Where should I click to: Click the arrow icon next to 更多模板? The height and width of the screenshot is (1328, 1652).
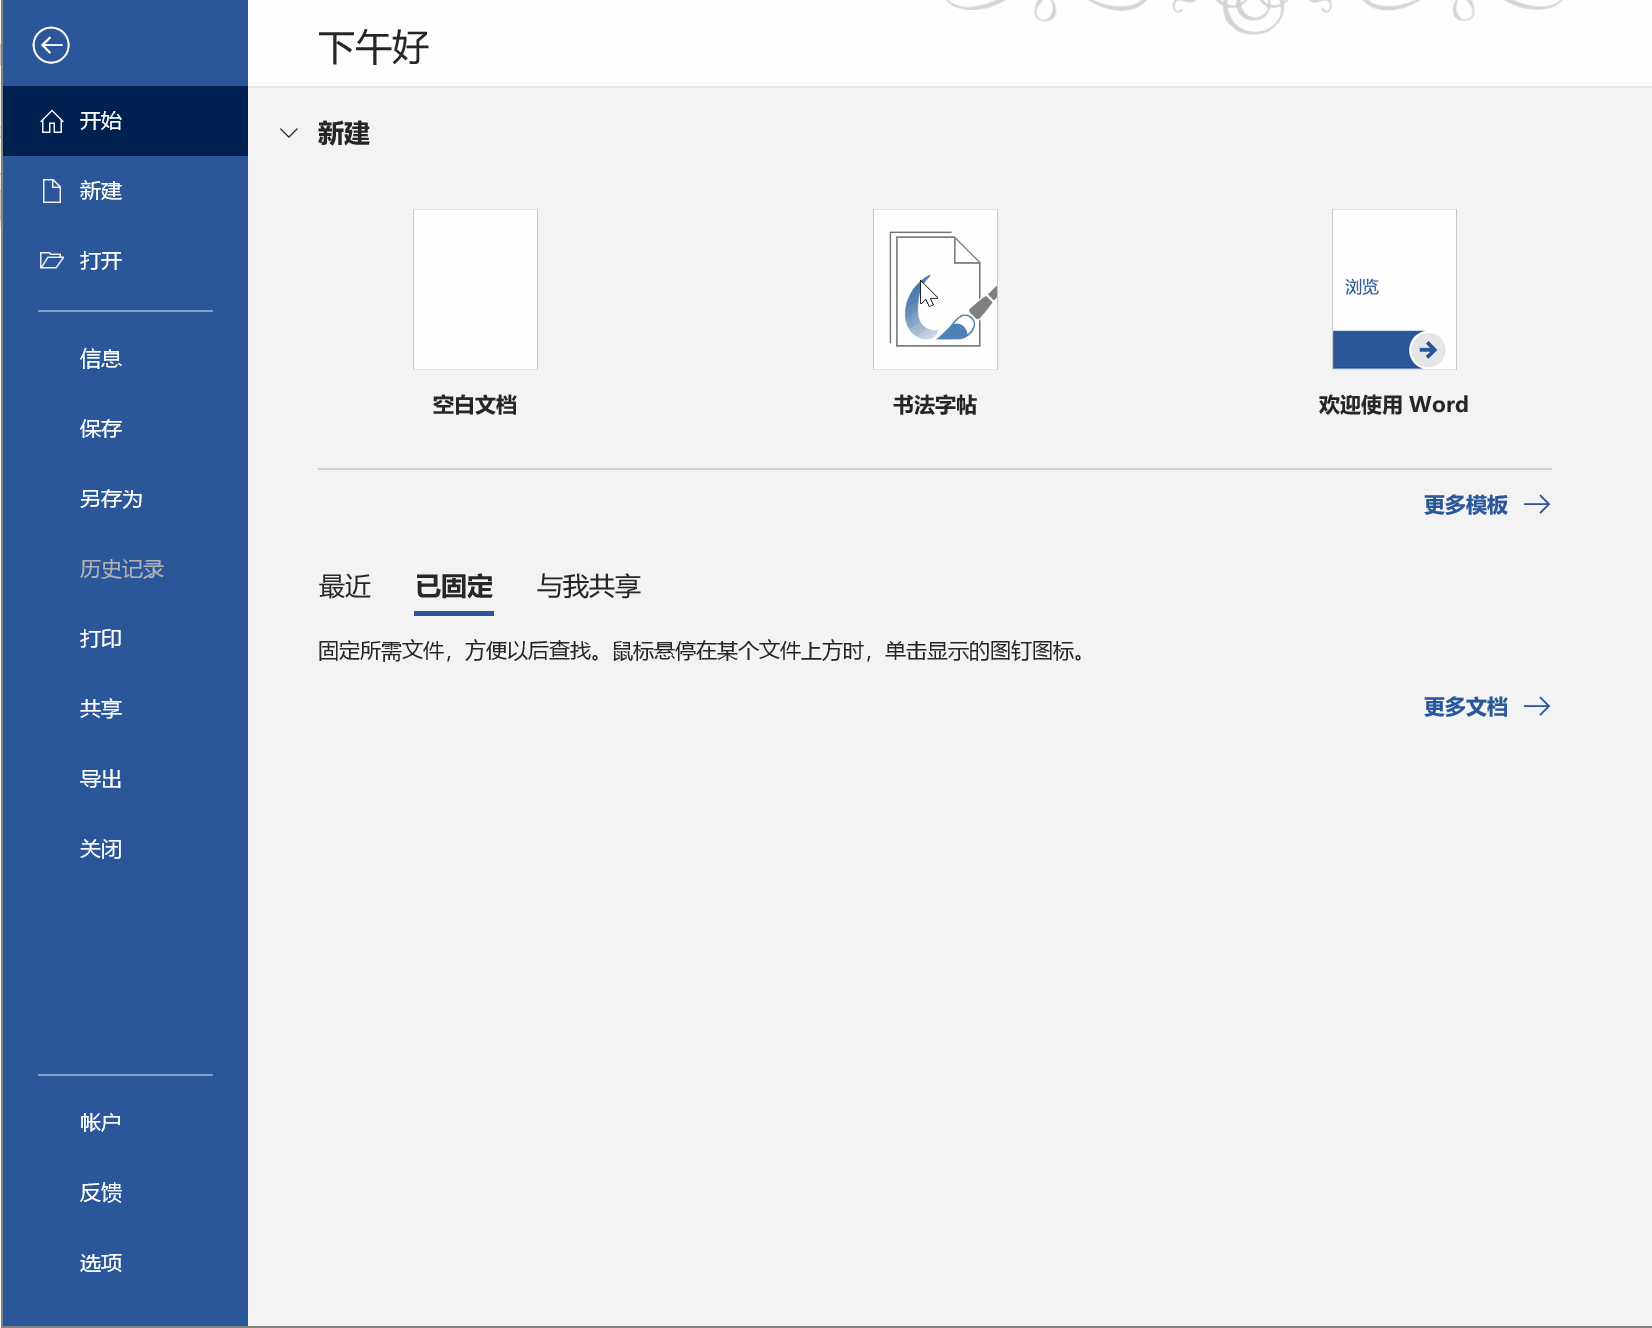pos(1537,505)
